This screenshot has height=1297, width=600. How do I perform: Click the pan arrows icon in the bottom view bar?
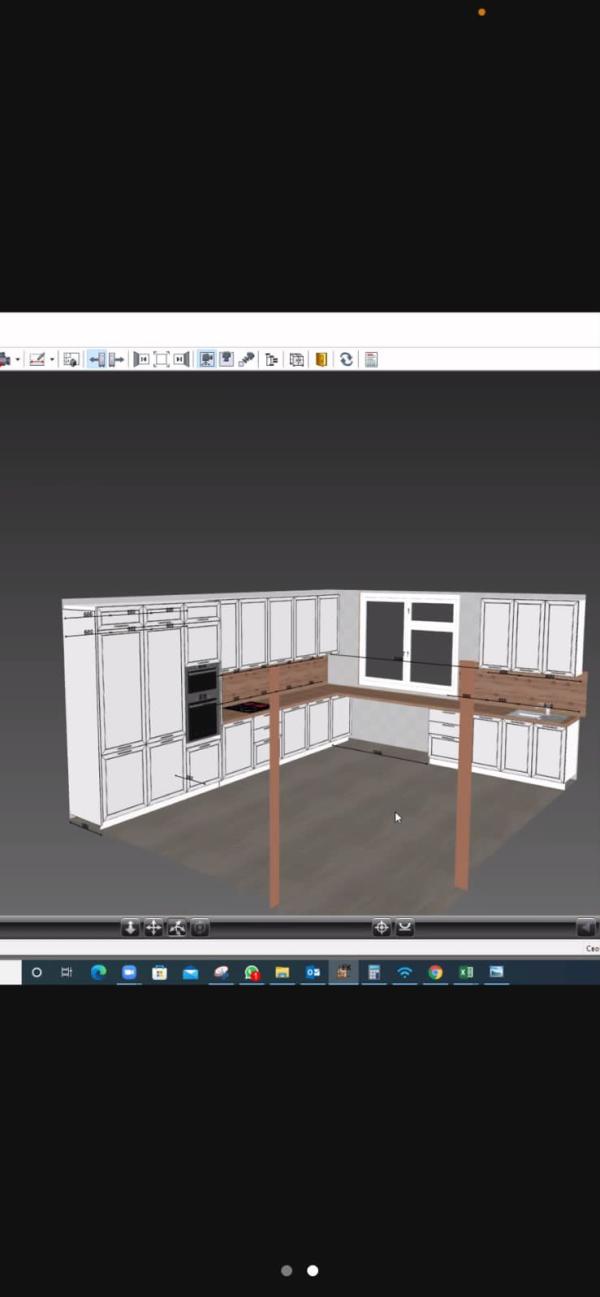(153, 928)
